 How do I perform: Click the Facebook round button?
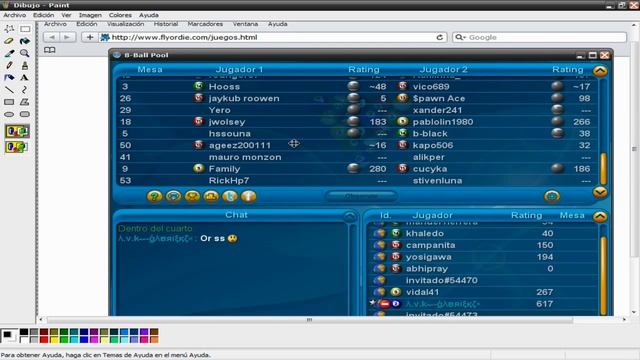point(249,197)
